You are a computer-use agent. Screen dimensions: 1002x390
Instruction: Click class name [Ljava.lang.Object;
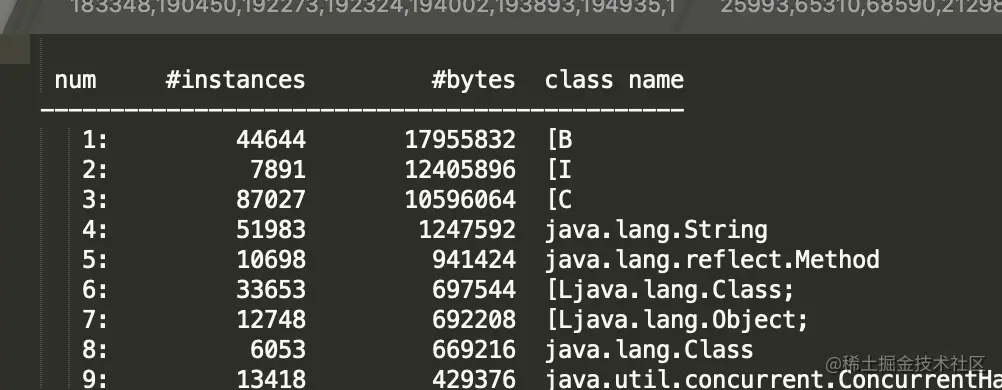point(677,320)
